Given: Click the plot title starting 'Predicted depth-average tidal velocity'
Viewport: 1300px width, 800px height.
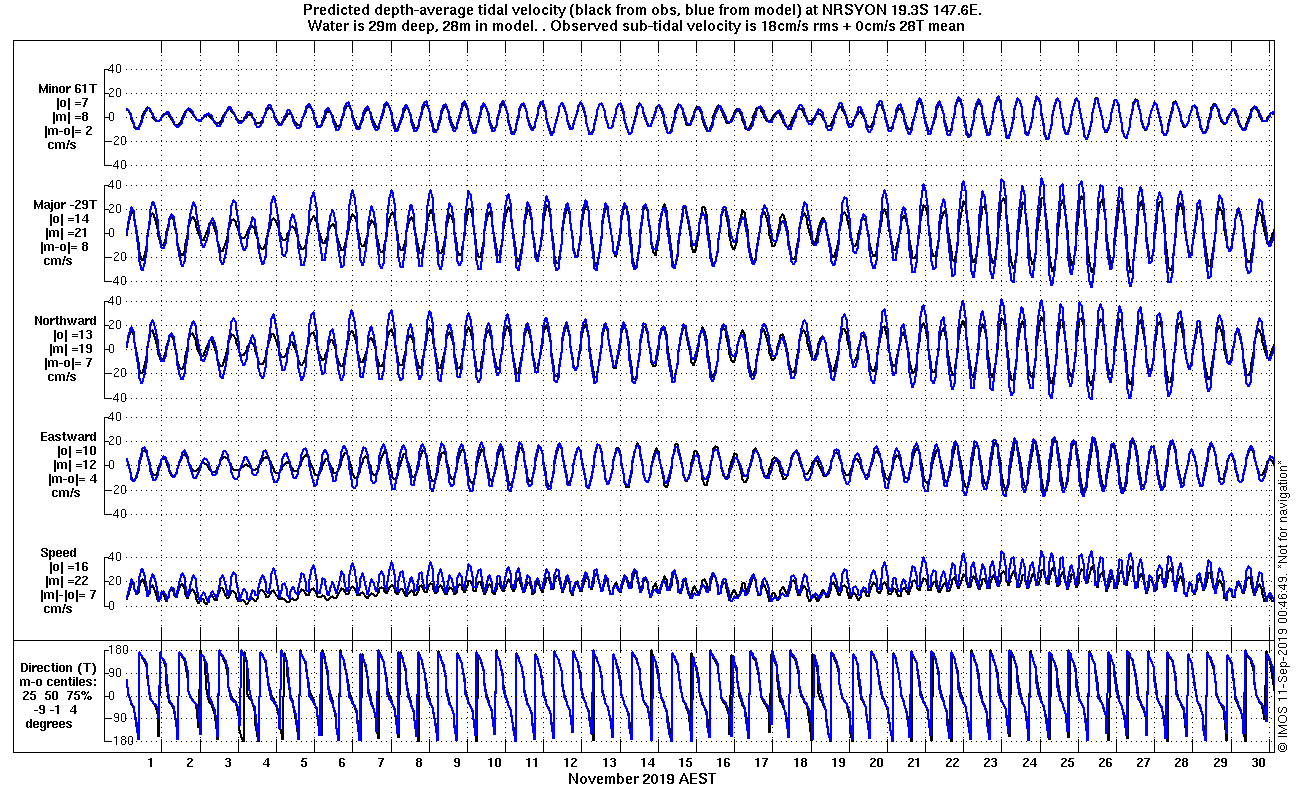Looking at the screenshot, I should [643, 10].
